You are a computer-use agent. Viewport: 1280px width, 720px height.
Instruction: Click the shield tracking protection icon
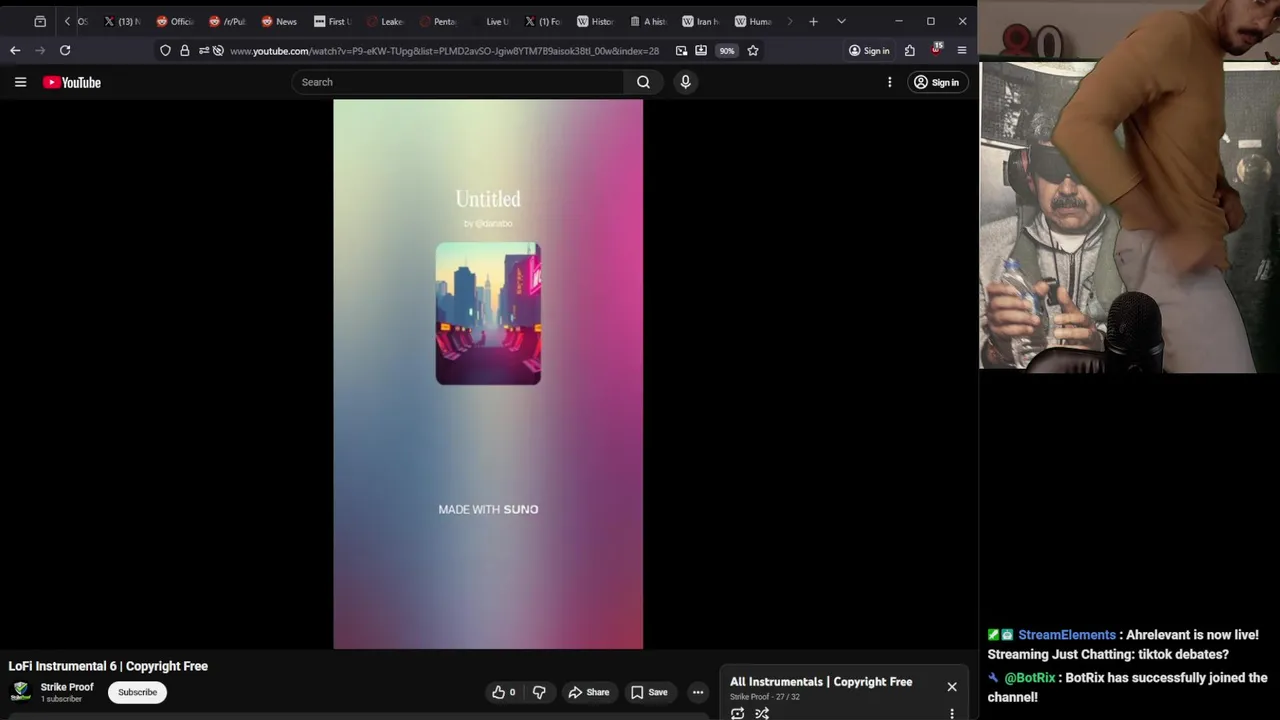(x=165, y=50)
